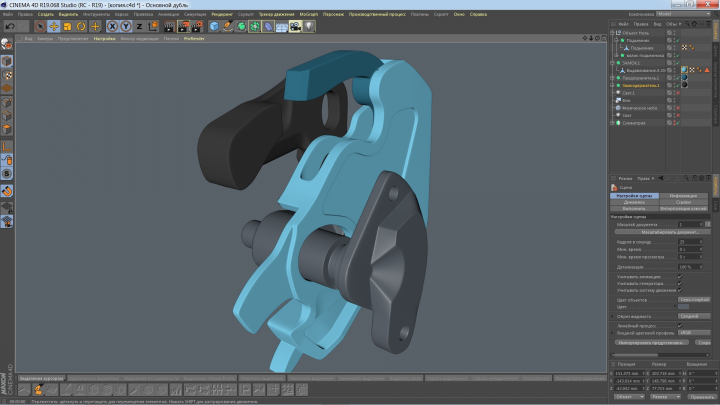Click the black material tag on Замкодержатель.1
Screen dimensions: 720x405
[684, 85]
